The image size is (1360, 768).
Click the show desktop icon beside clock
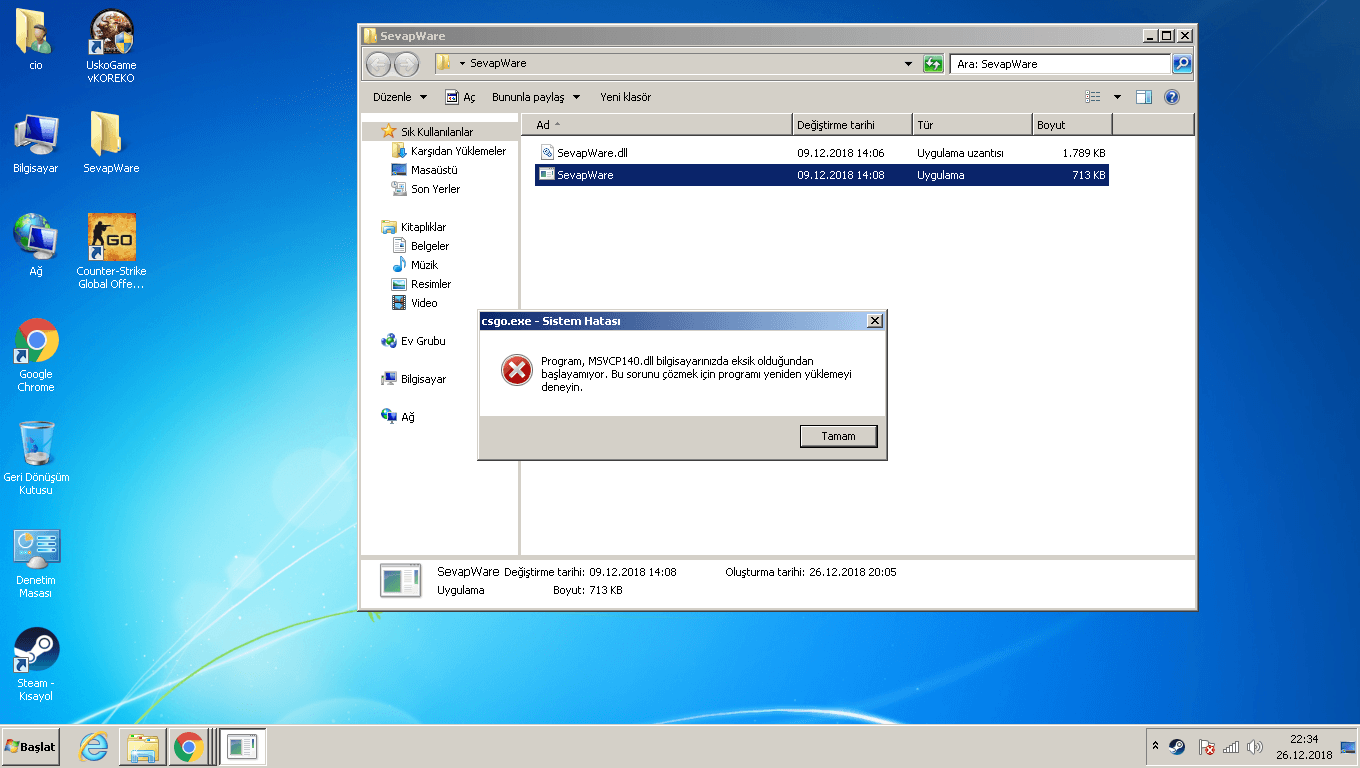[1347, 747]
